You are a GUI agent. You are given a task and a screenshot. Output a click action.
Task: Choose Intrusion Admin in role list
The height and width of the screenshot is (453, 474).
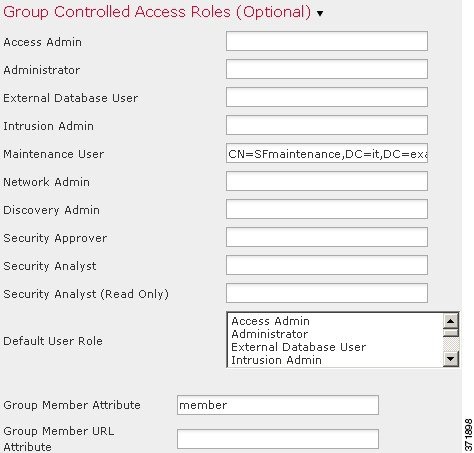click(276, 360)
